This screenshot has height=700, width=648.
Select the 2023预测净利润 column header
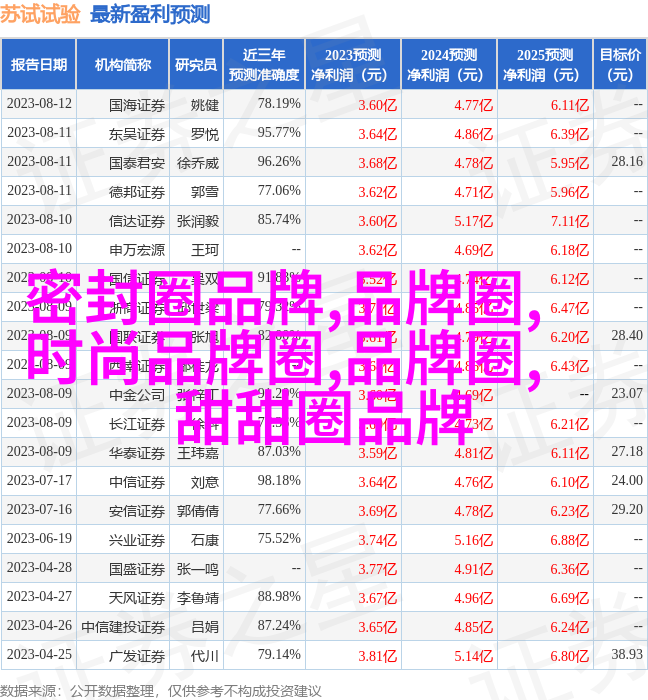[353, 65]
